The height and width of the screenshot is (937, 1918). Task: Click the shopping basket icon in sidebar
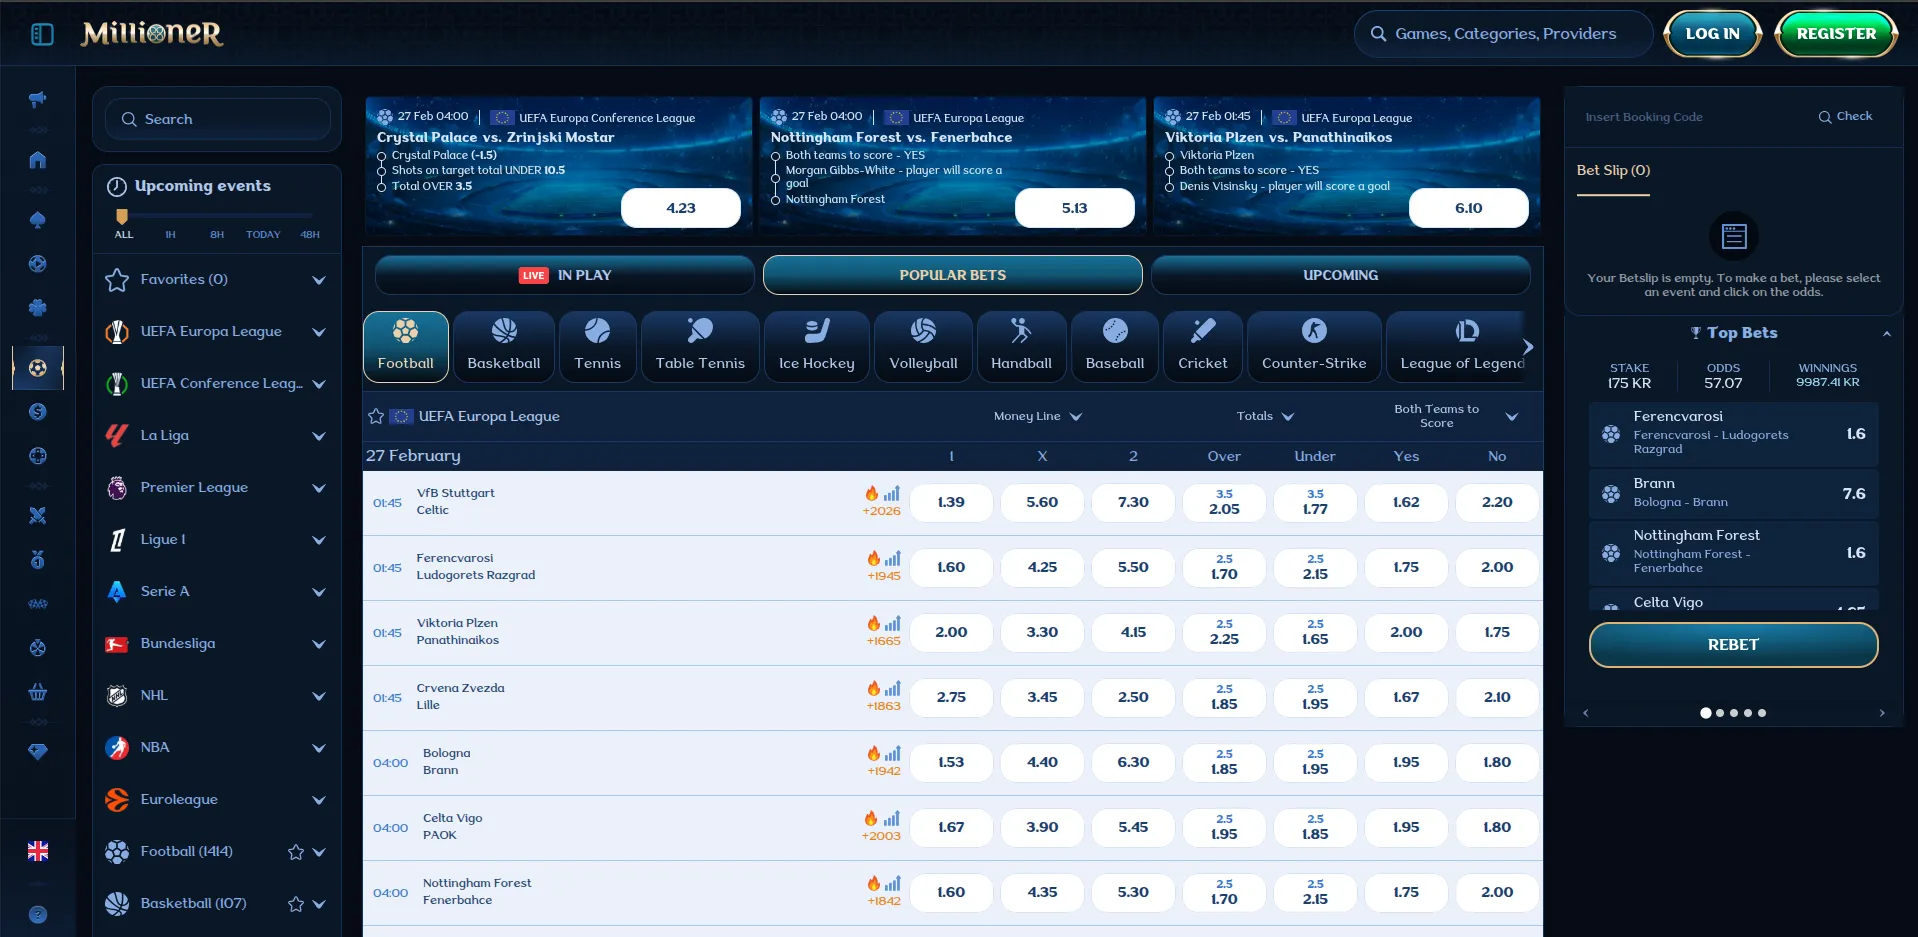[37, 692]
